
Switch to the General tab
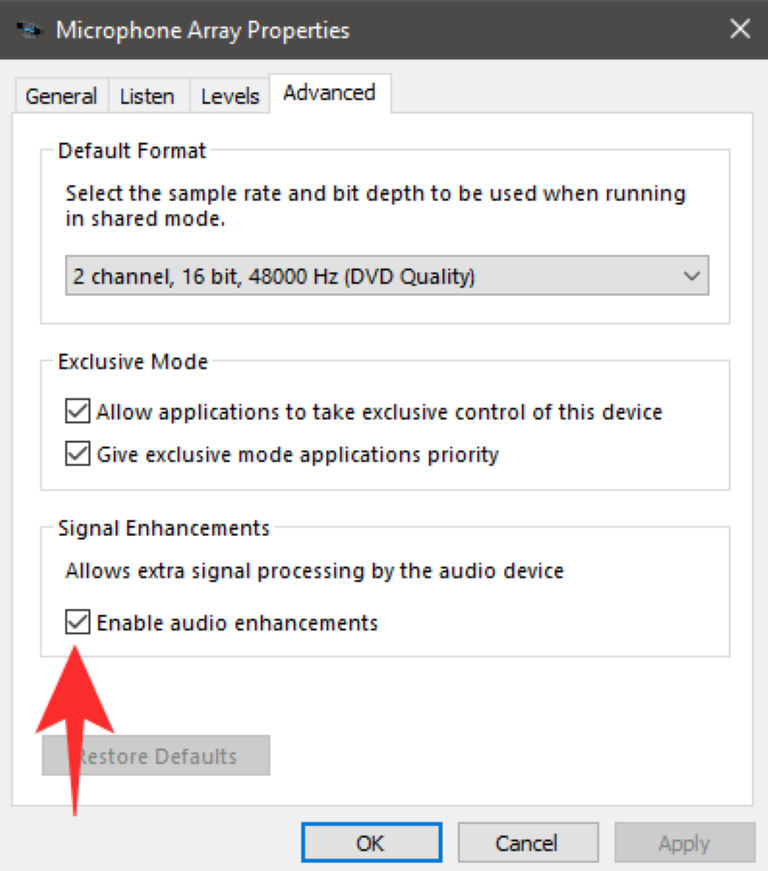coord(61,96)
